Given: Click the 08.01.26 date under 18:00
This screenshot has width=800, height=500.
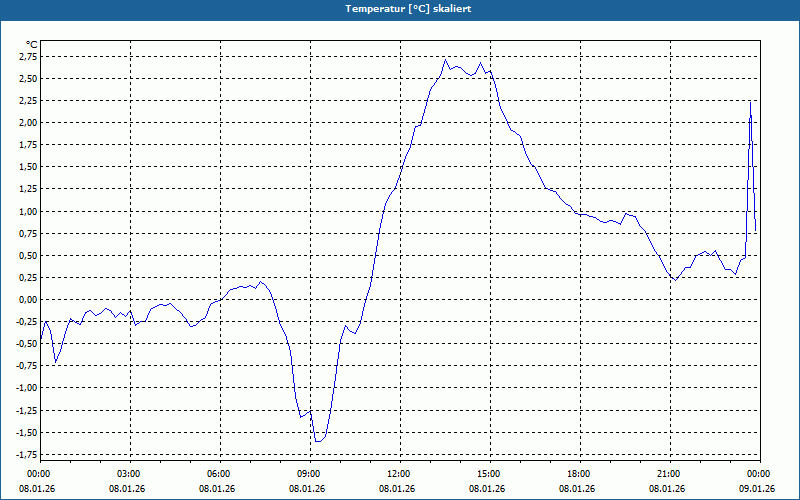Looking at the screenshot, I should pyautogui.click(x=577, y=489).
